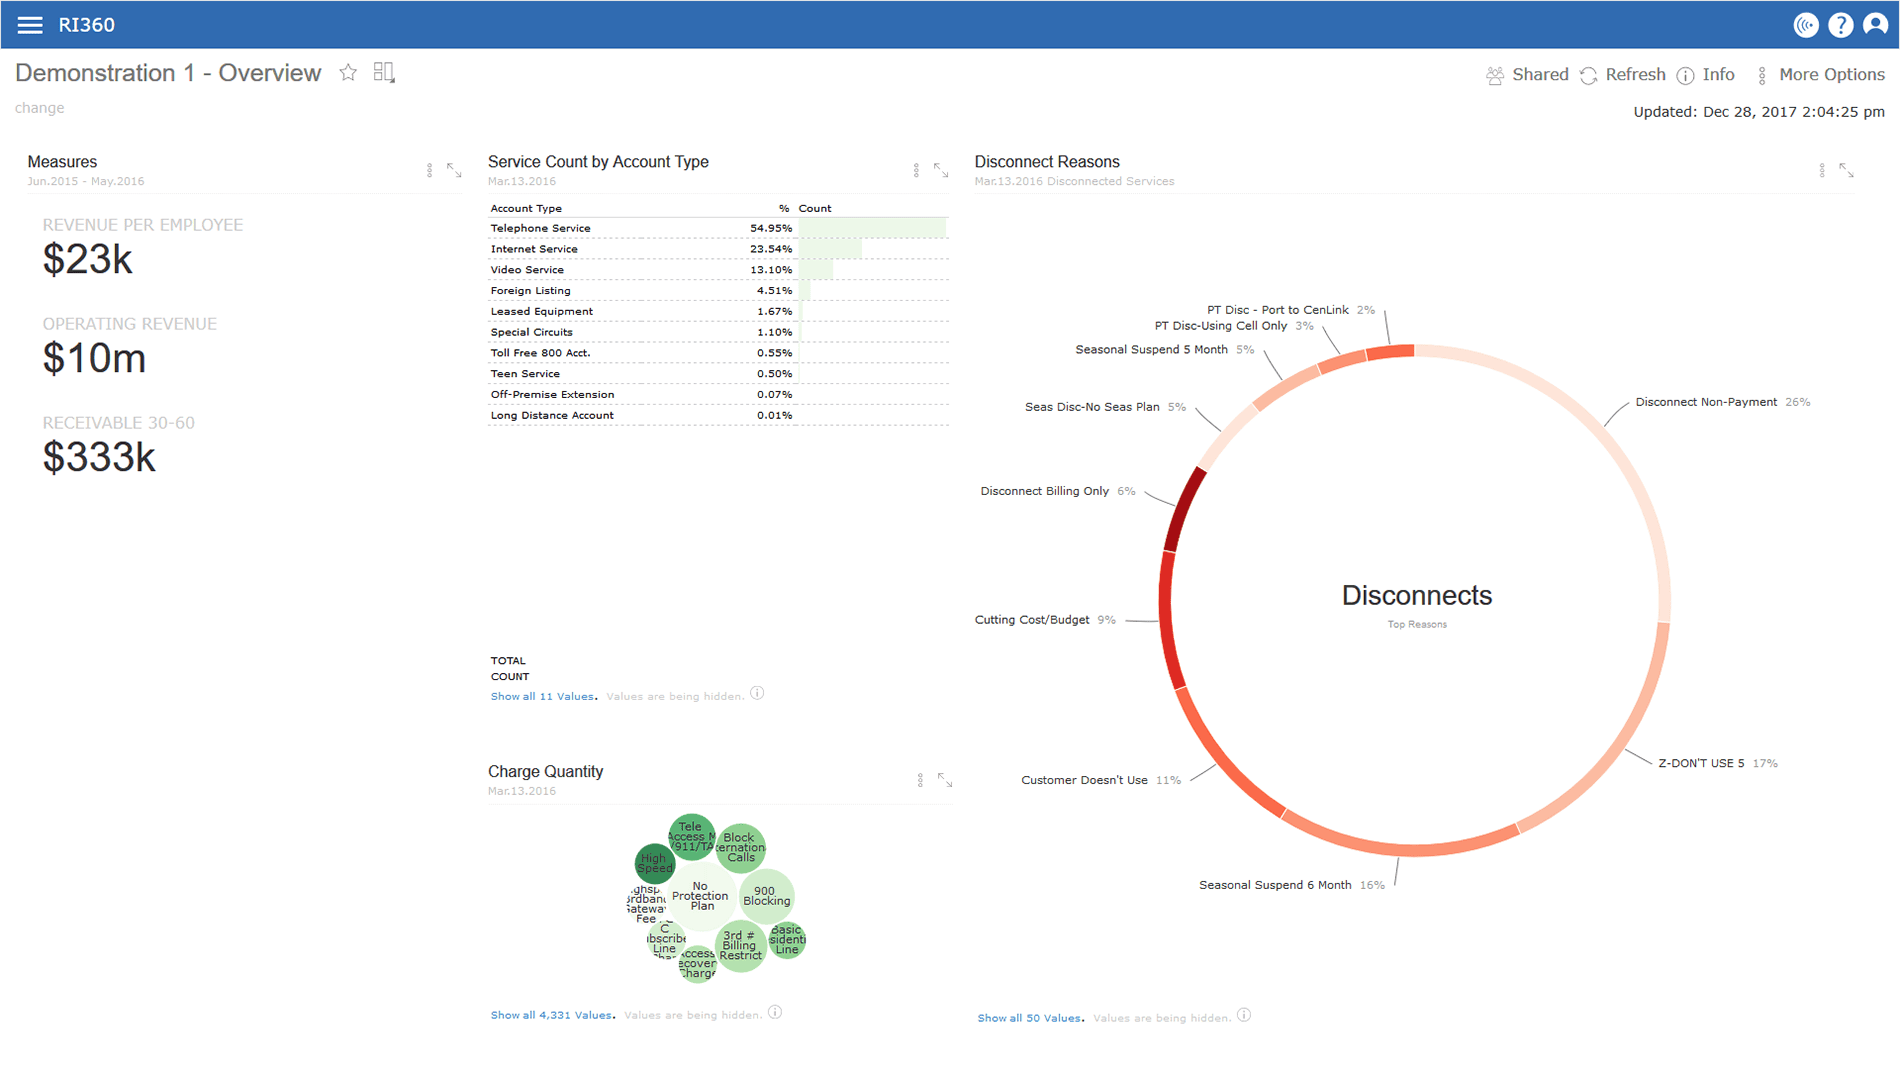Select the dark red Disconnect Billing Only segment
The width and height of the screenshot is (1900, 1077).
[1183, 508]
